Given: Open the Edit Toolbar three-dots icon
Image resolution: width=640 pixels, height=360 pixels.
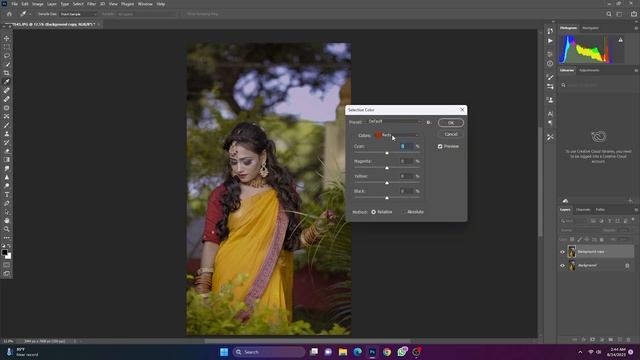Looking at the screenshot, I should 7,238.
